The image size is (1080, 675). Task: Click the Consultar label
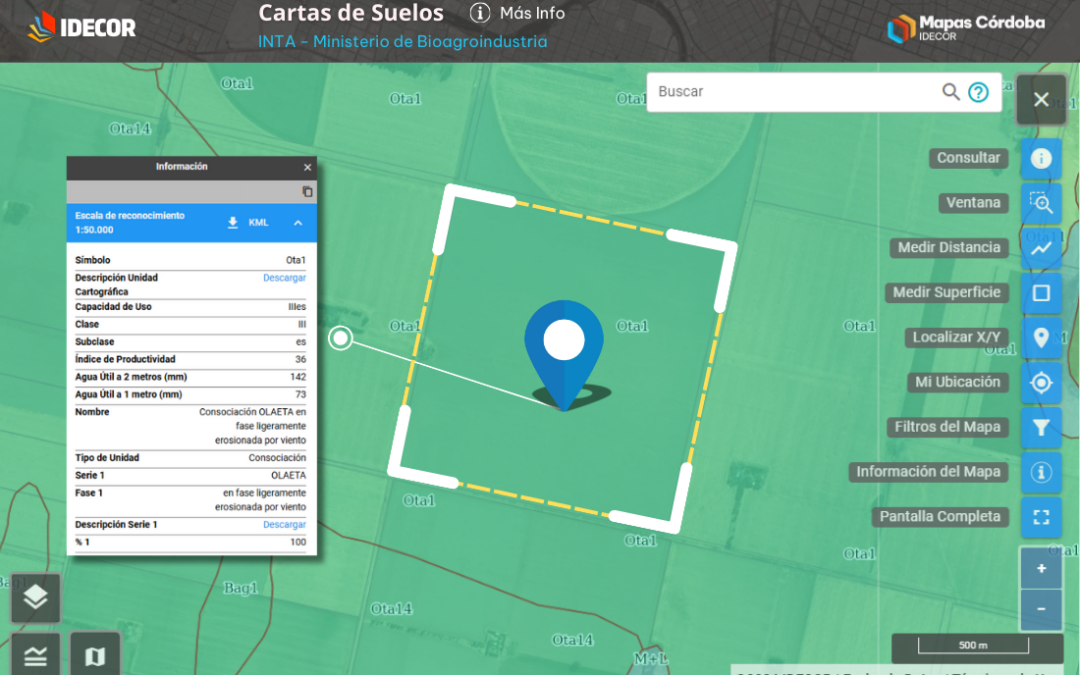pyautogui.click(x=968, y=158)
